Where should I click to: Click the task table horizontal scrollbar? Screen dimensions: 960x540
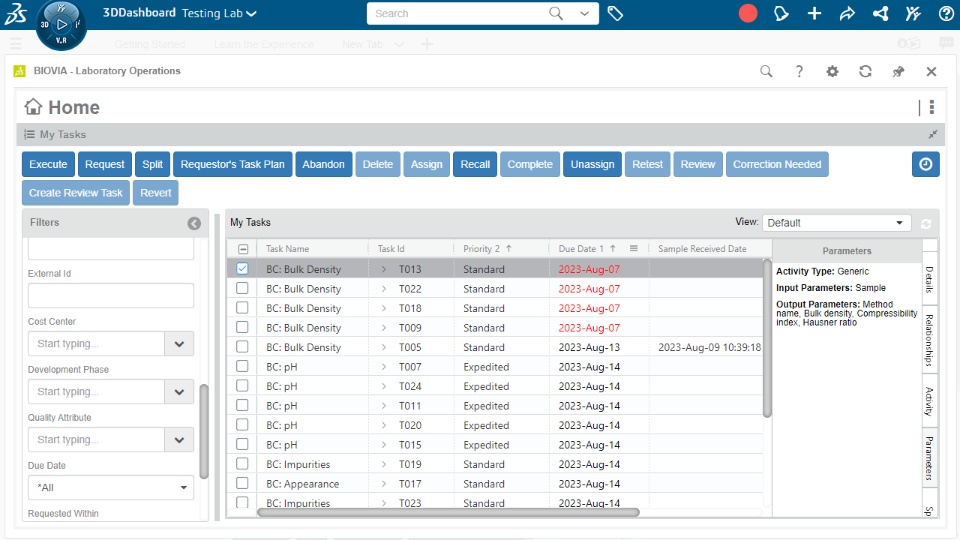pyautogui.click(x=448, y=512)
